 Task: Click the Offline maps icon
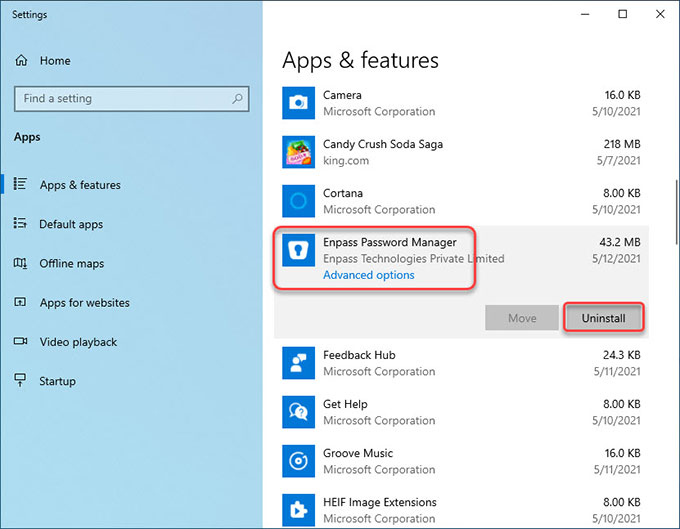point(20,263)
